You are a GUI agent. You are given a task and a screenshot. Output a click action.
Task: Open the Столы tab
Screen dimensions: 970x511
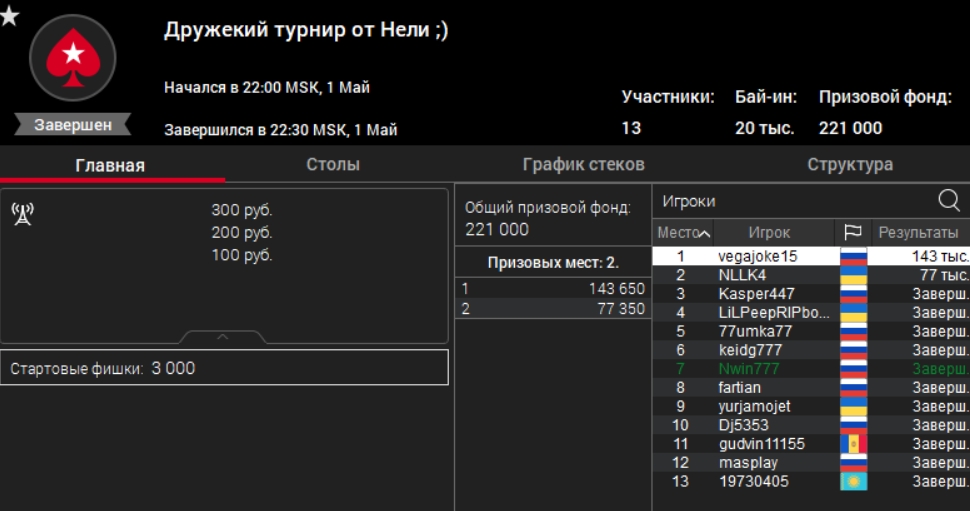(x=333, y=165)
